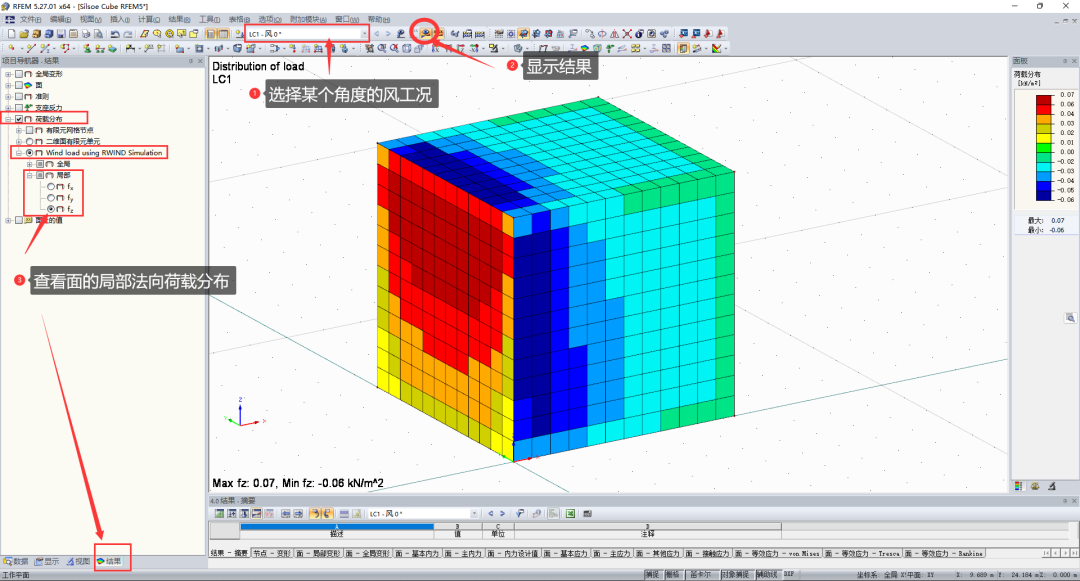Click the Excel export icon in results table toolbar

tap(570, 514)
